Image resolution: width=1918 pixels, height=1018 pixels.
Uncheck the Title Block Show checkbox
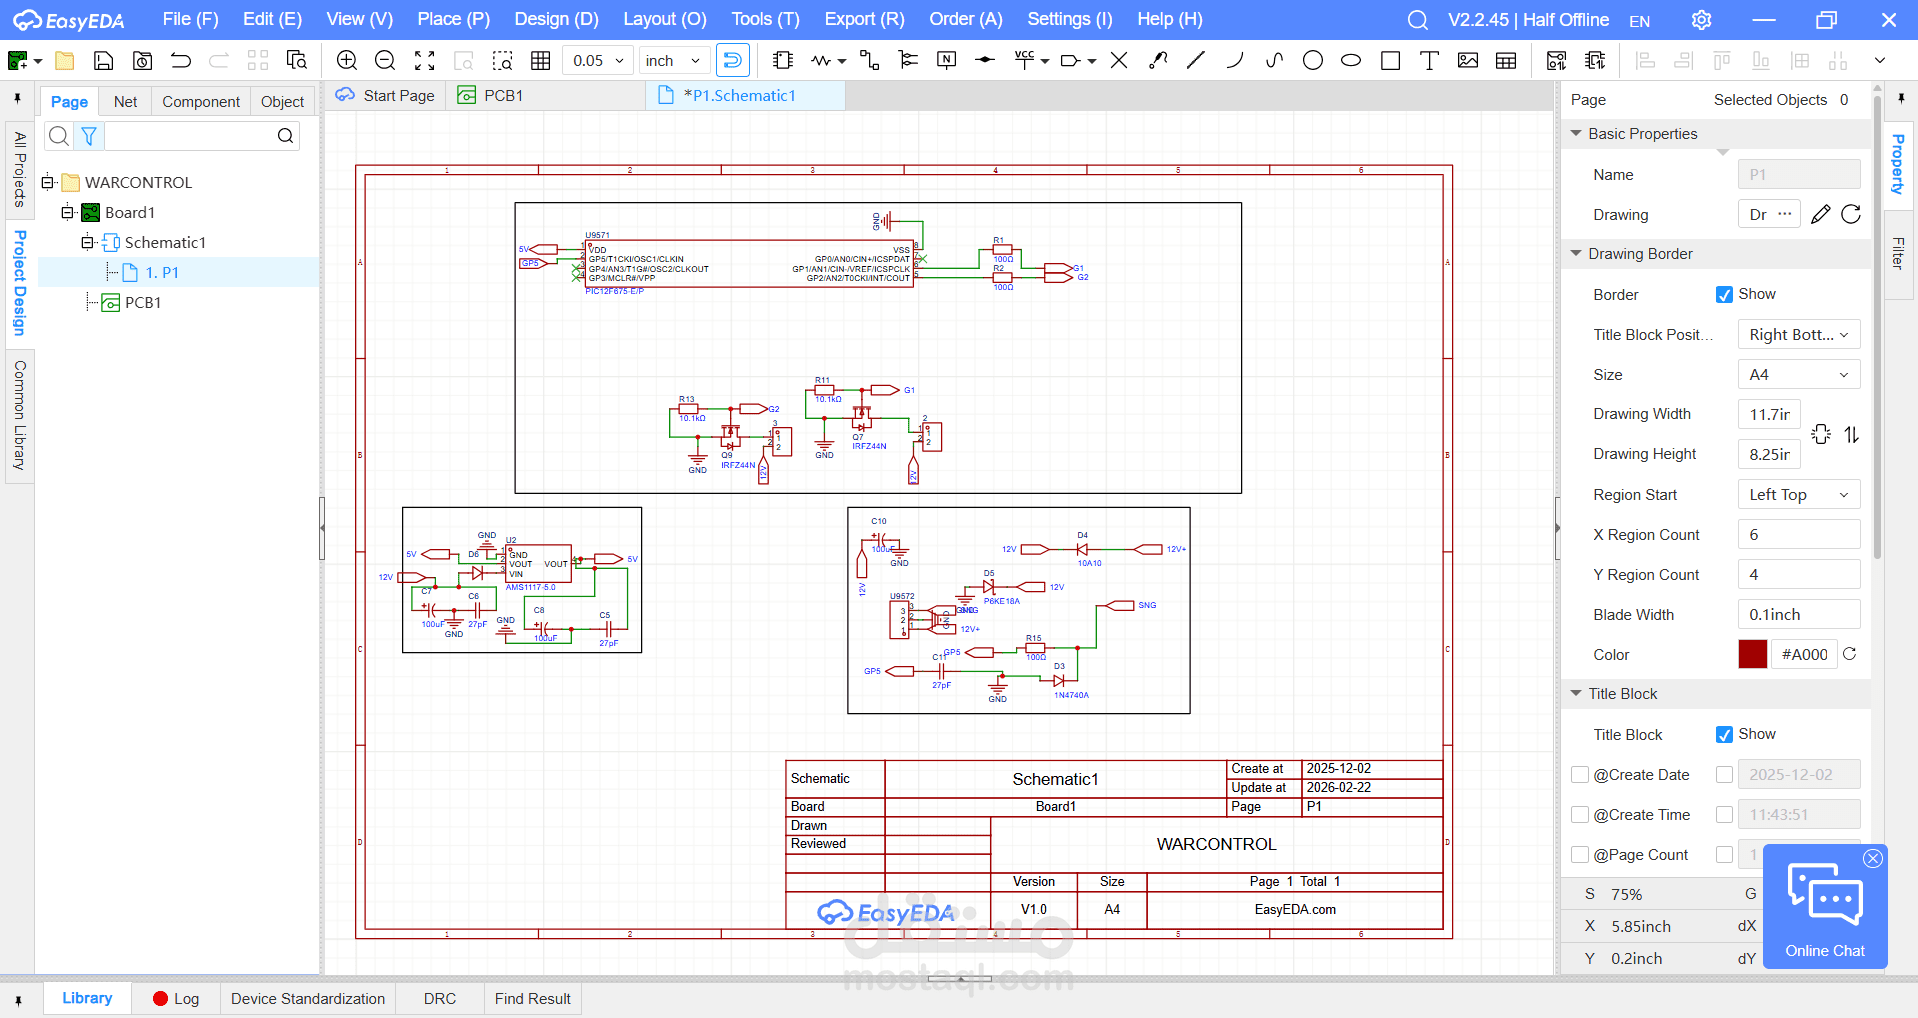1724,734
